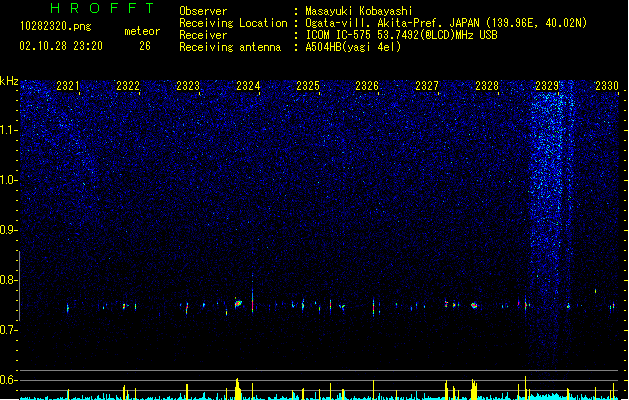Viewport: 629px width, 400px height.
Task: Click the 2325 time marker
Action: click(308, 86)
